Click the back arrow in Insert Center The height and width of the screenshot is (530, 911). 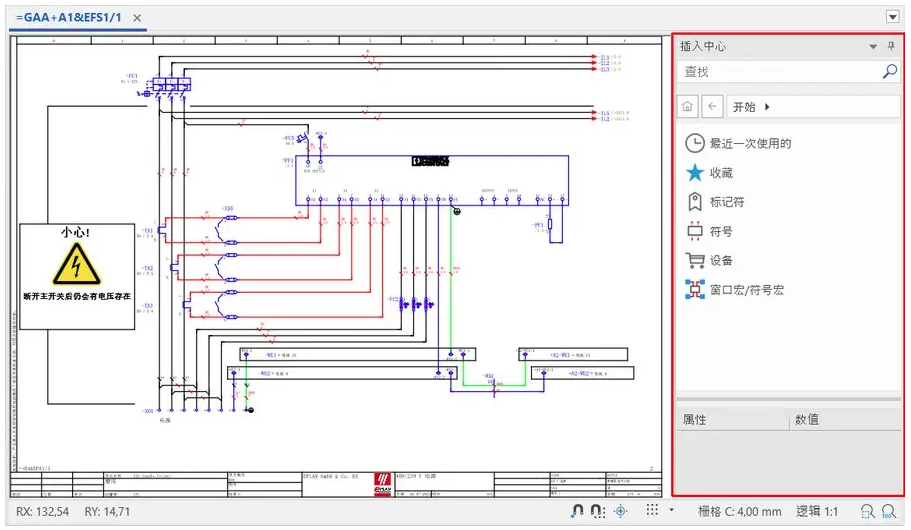tap(712, 106)
